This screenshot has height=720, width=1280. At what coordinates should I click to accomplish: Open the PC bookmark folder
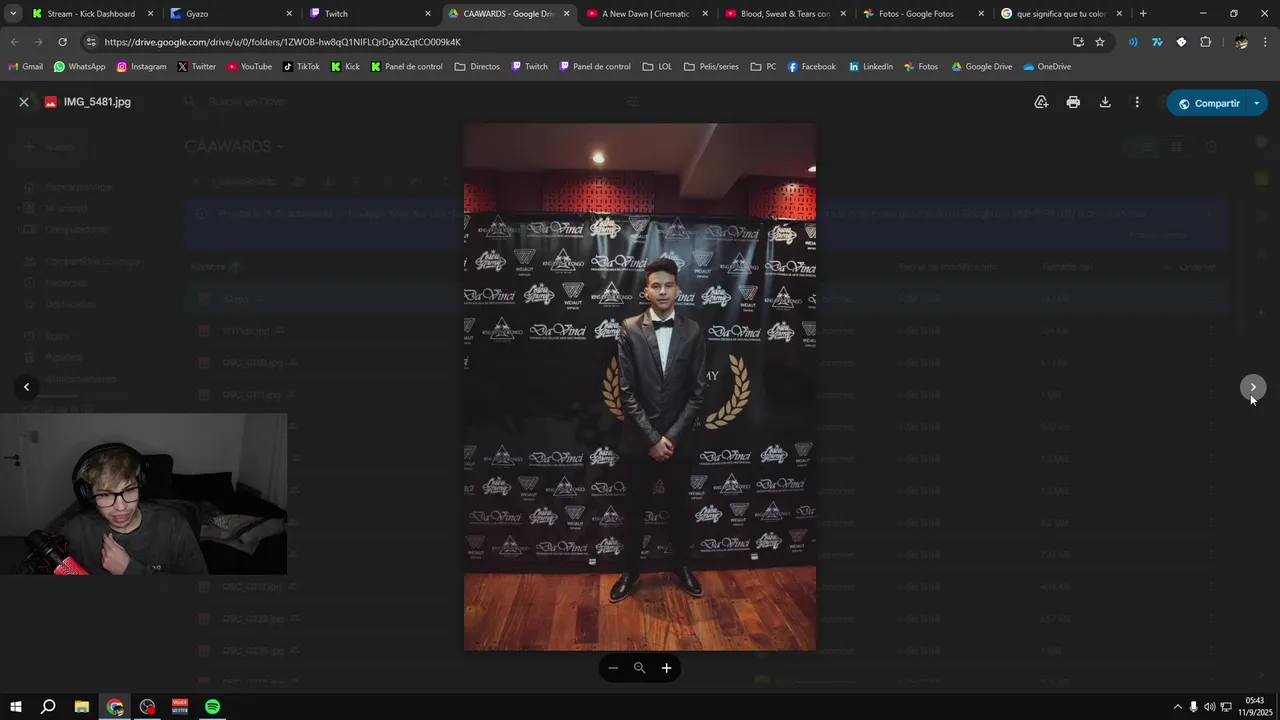click(763, 67)
